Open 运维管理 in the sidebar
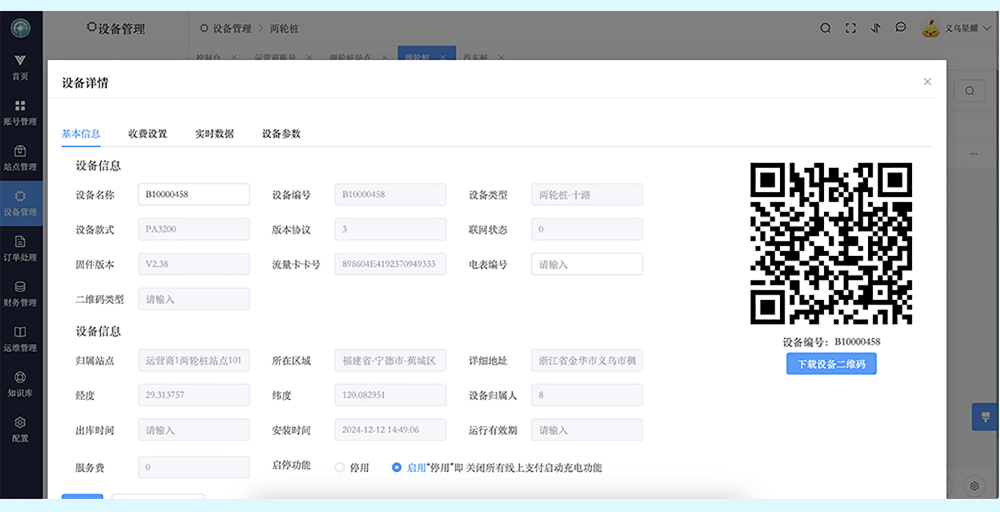Image resolution: width=1000 pixels, height=512 pixels. click(x=20, y=339)
